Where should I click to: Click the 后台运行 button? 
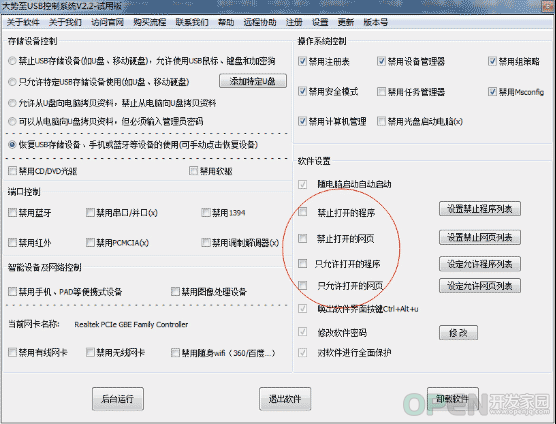[118, 399]
